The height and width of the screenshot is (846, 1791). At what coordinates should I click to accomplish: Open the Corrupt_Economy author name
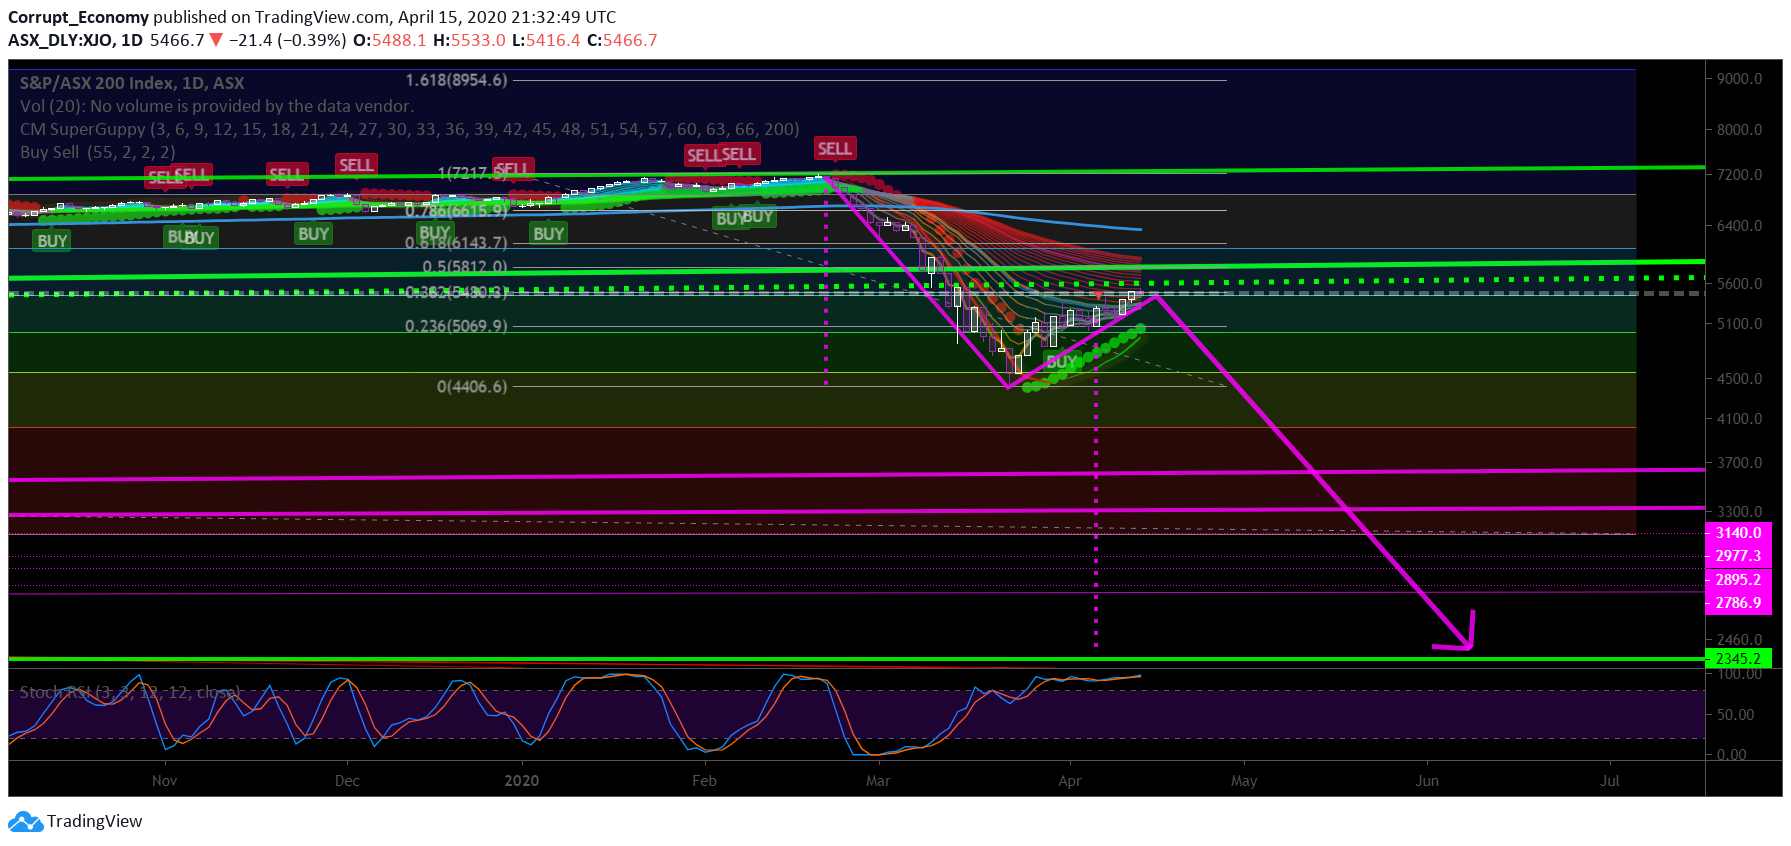(x=78, y=17)
